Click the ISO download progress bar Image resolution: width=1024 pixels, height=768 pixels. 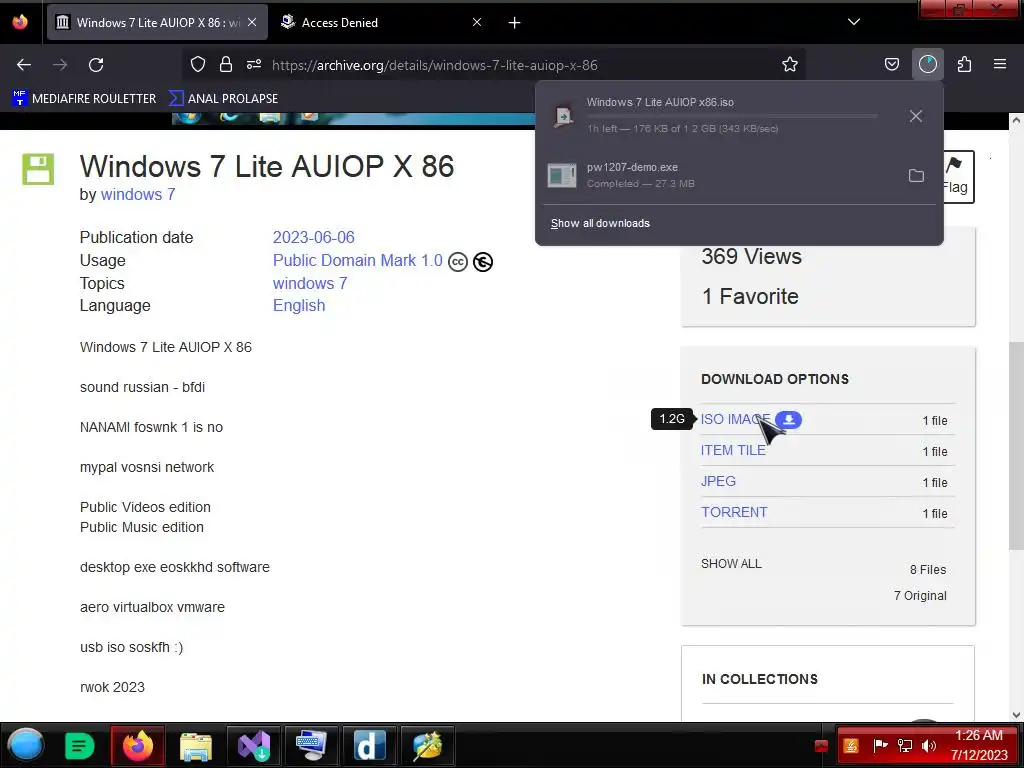(732, 116)
